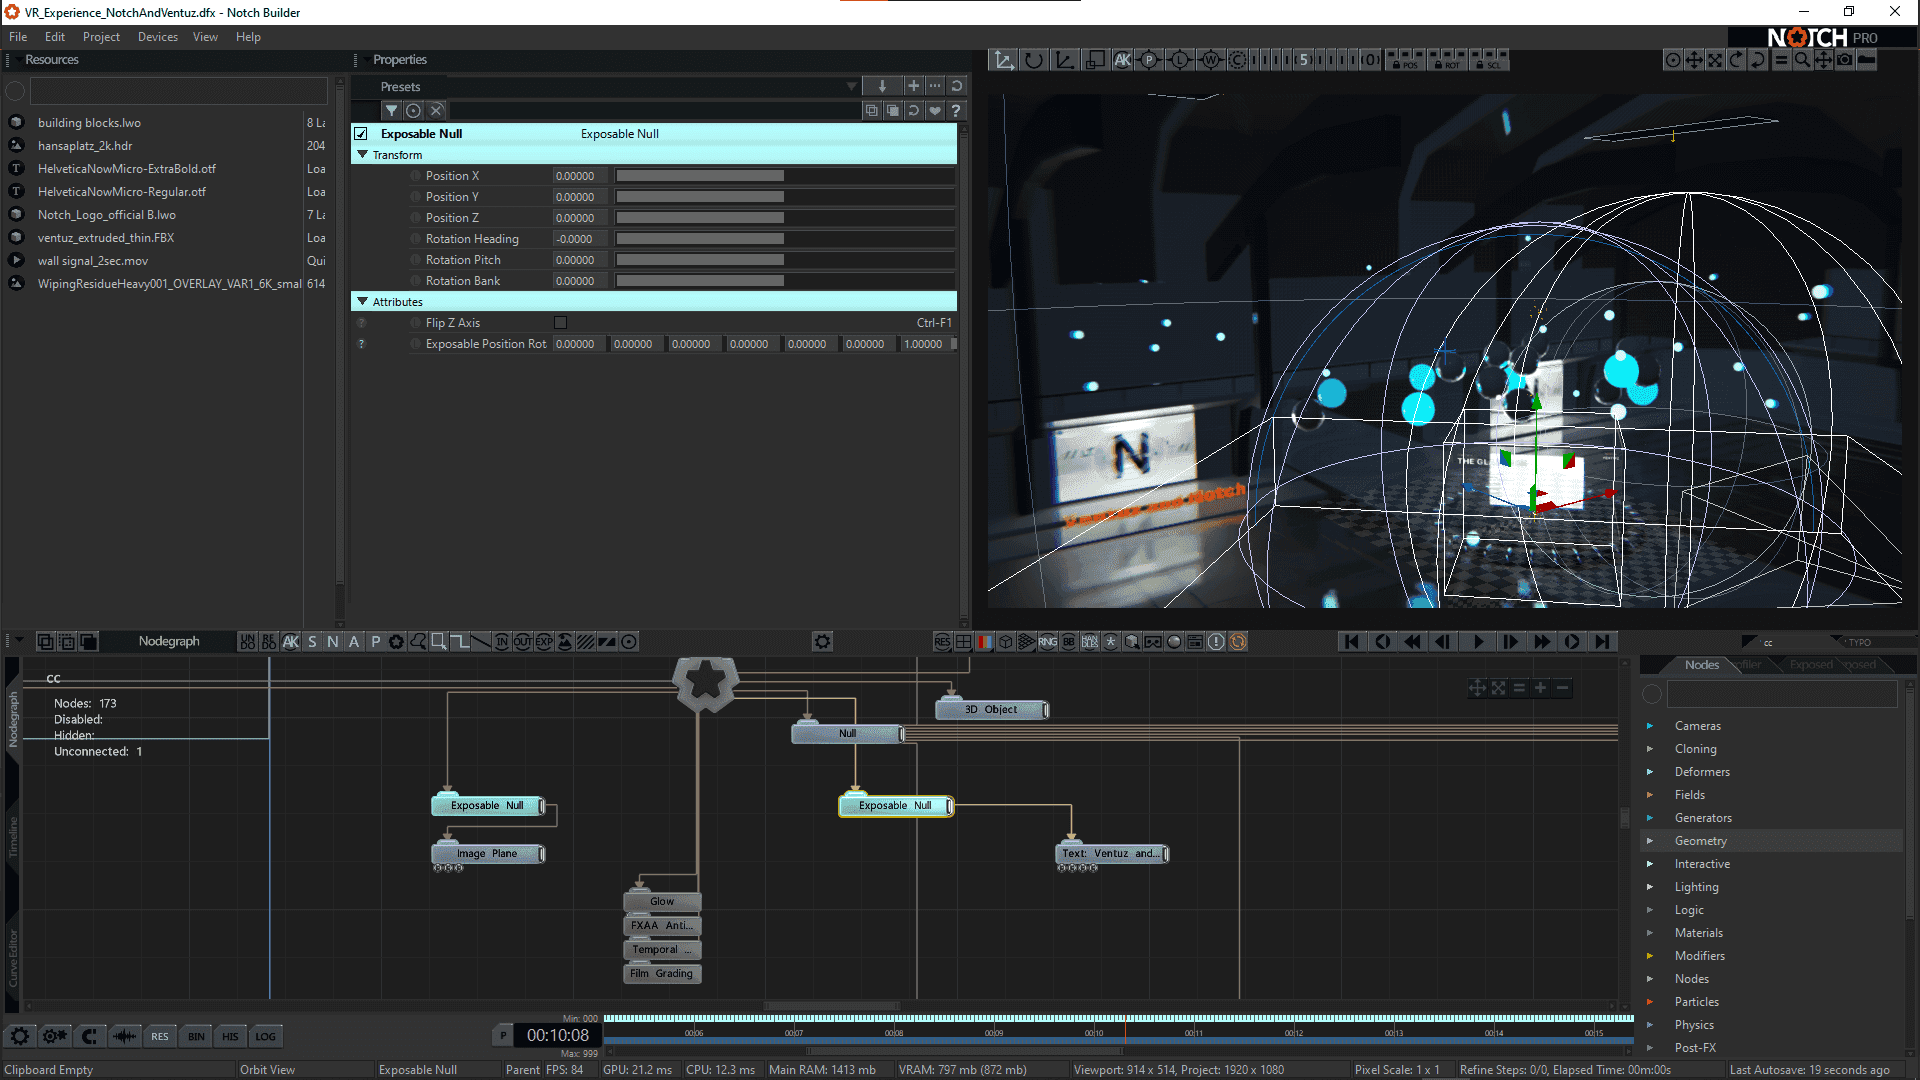
Task: Open the Project menu
Action: point(101,37)
